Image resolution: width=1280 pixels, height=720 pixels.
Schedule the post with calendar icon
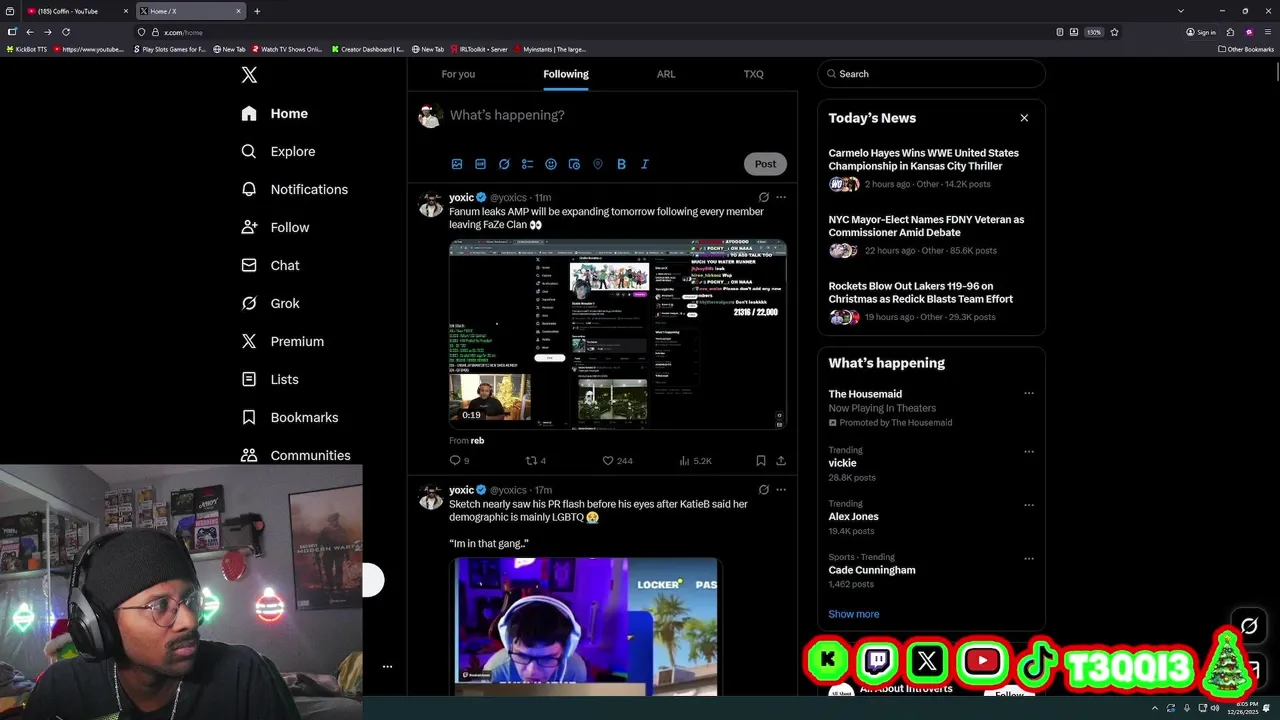pyautogui.click(x=574, y=164)
